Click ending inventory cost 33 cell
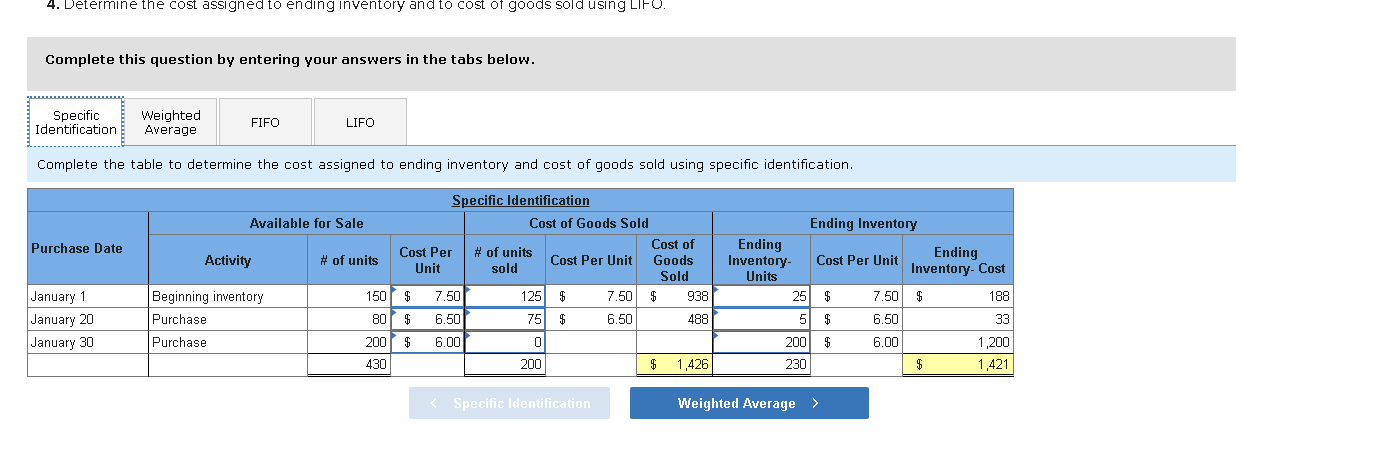 [x=957, y=319]
